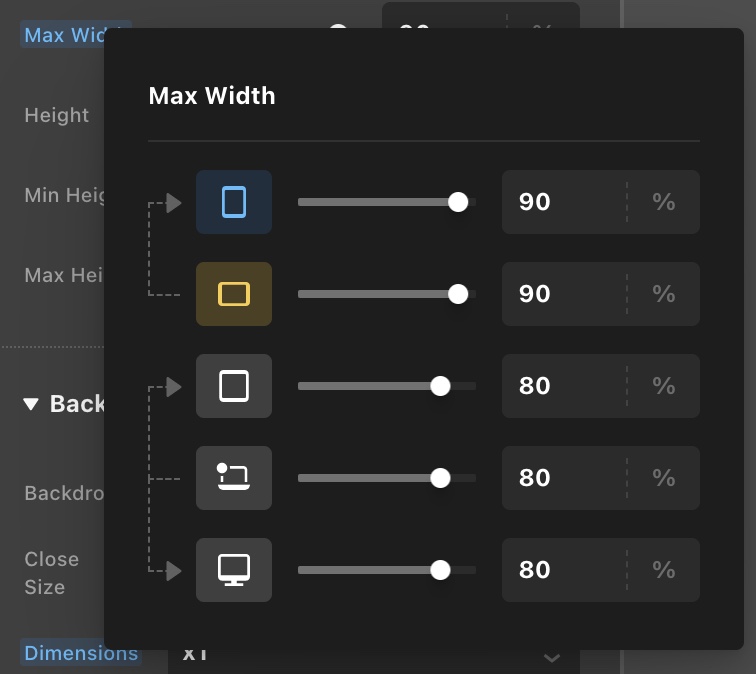Select the tablet breakpoint icon
Image resolution: width=756 pixels, height=674 pixels.
(234, 386)
